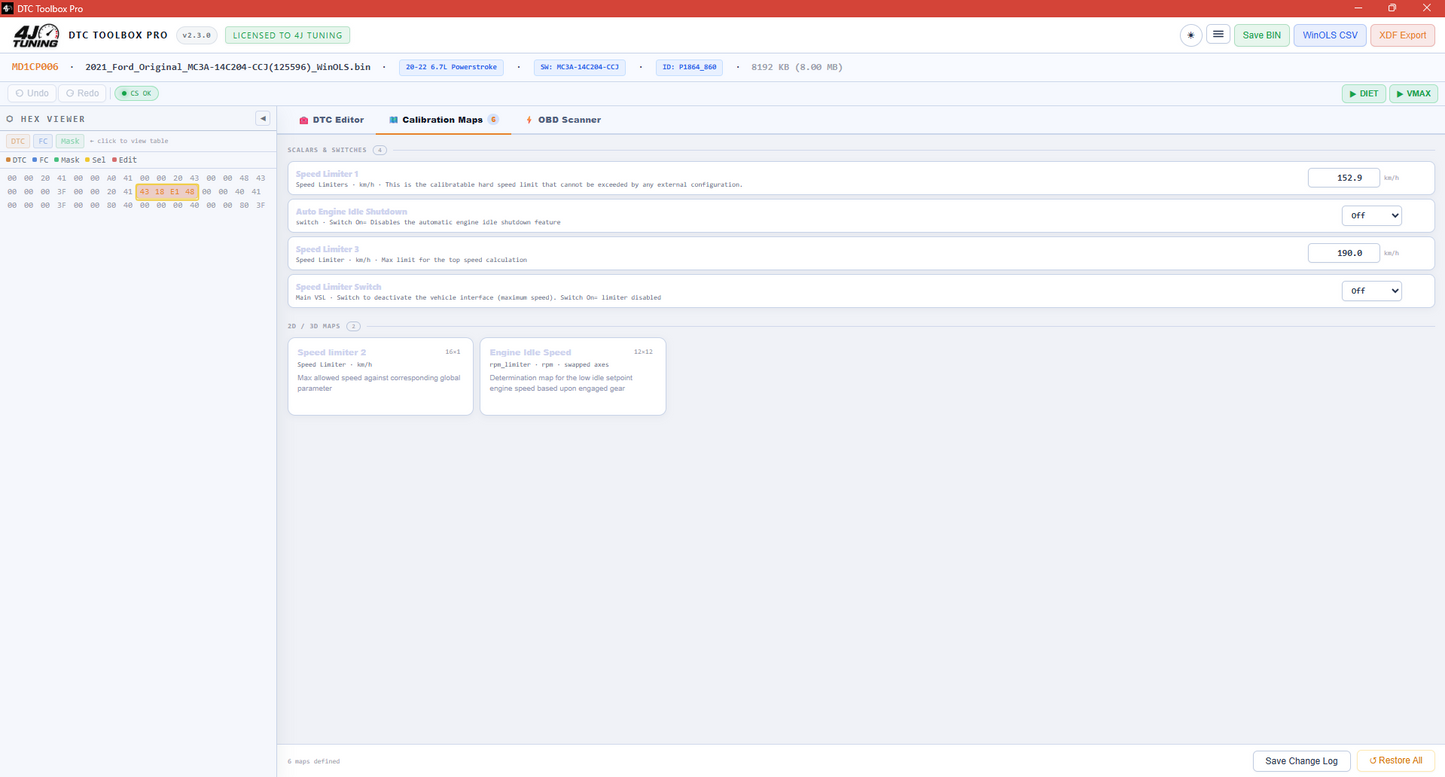Click the Speed Limiter 3 title
1445x777 pixels.
point(327,249)
